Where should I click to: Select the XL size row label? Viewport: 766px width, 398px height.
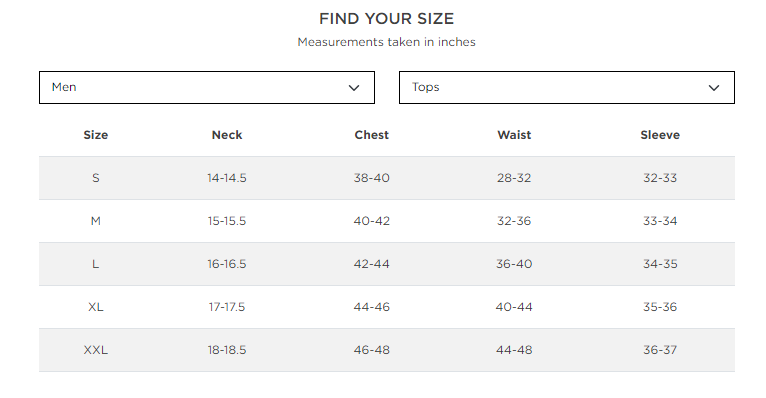[96, 307]
